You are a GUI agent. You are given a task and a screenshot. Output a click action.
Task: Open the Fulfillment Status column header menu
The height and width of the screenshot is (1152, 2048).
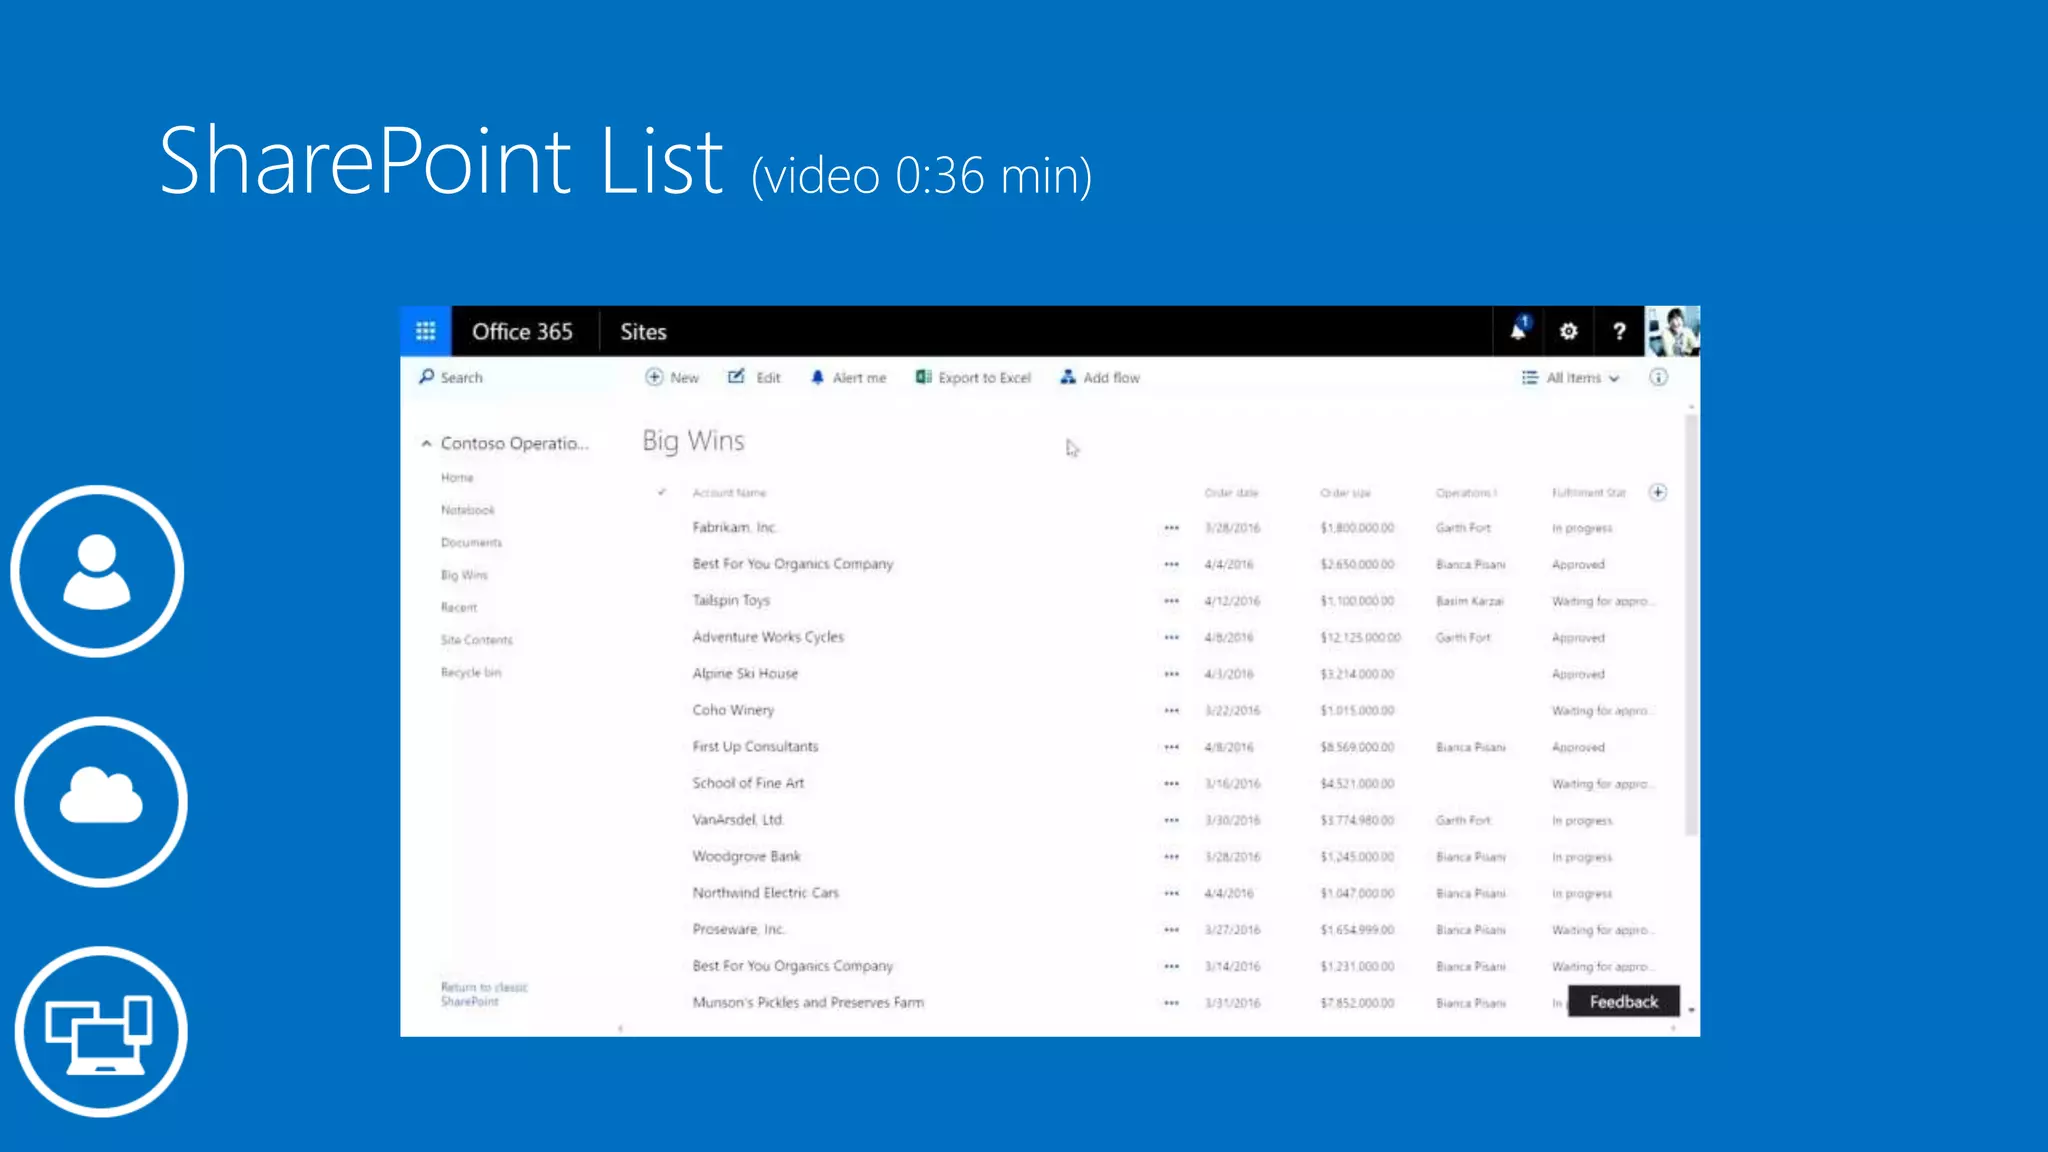point(1588,493)
